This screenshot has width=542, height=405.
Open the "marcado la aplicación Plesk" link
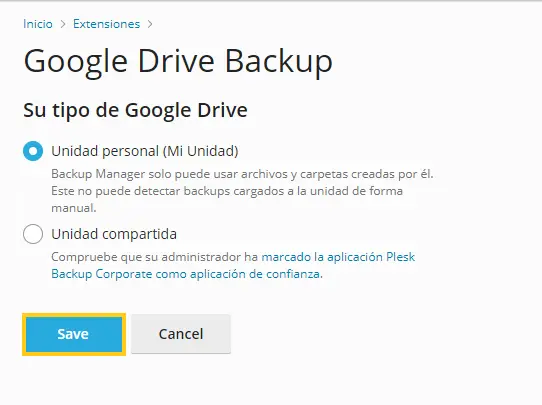[x=338, y=257]
